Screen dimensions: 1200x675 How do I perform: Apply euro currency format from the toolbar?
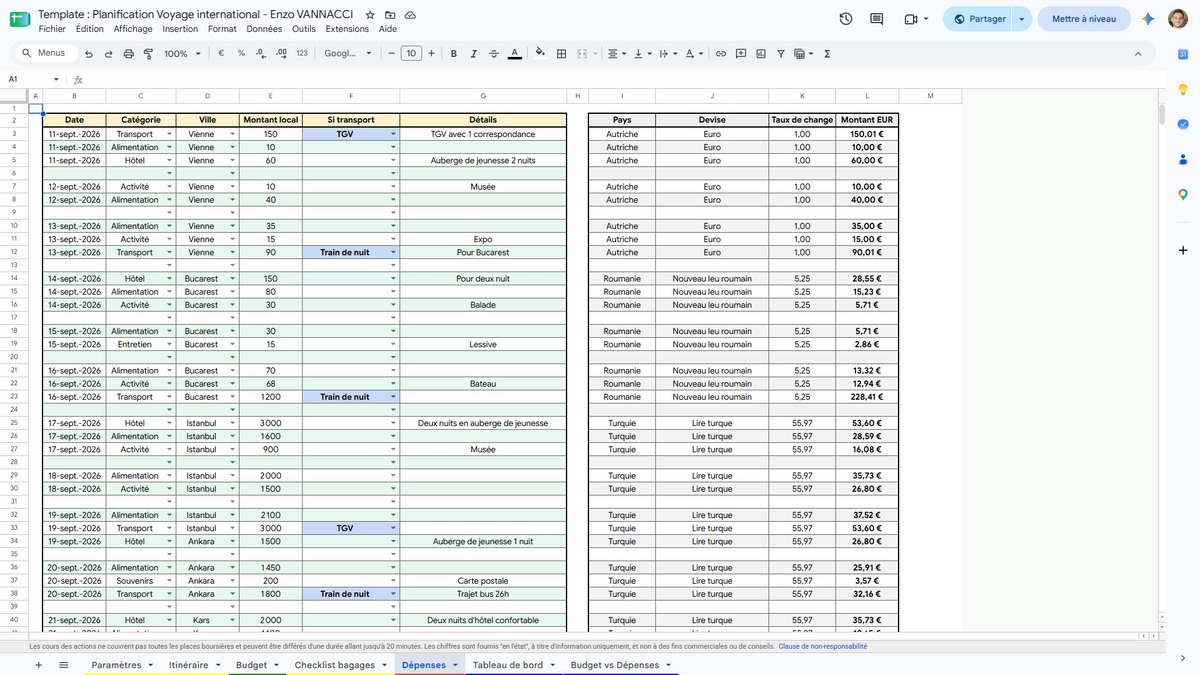coord(220,54)
